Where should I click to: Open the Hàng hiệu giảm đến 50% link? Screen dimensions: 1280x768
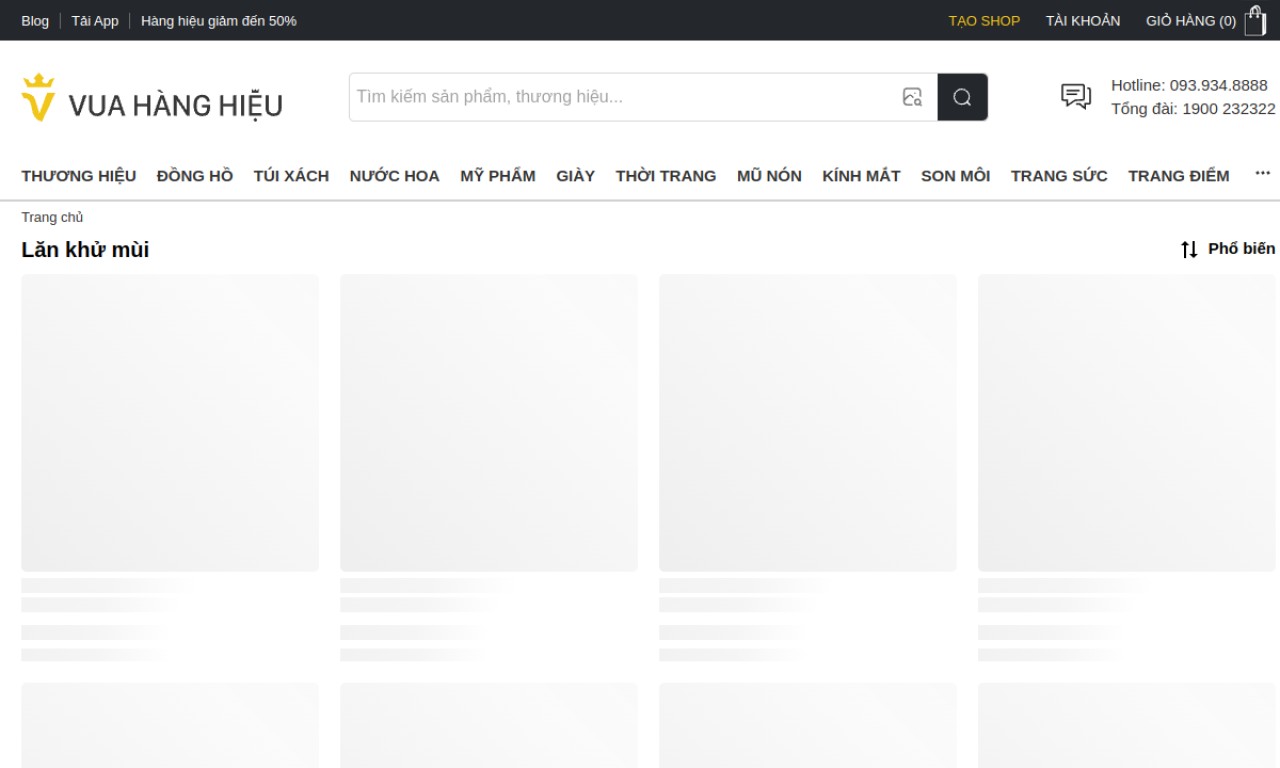(x=219, y=20)
